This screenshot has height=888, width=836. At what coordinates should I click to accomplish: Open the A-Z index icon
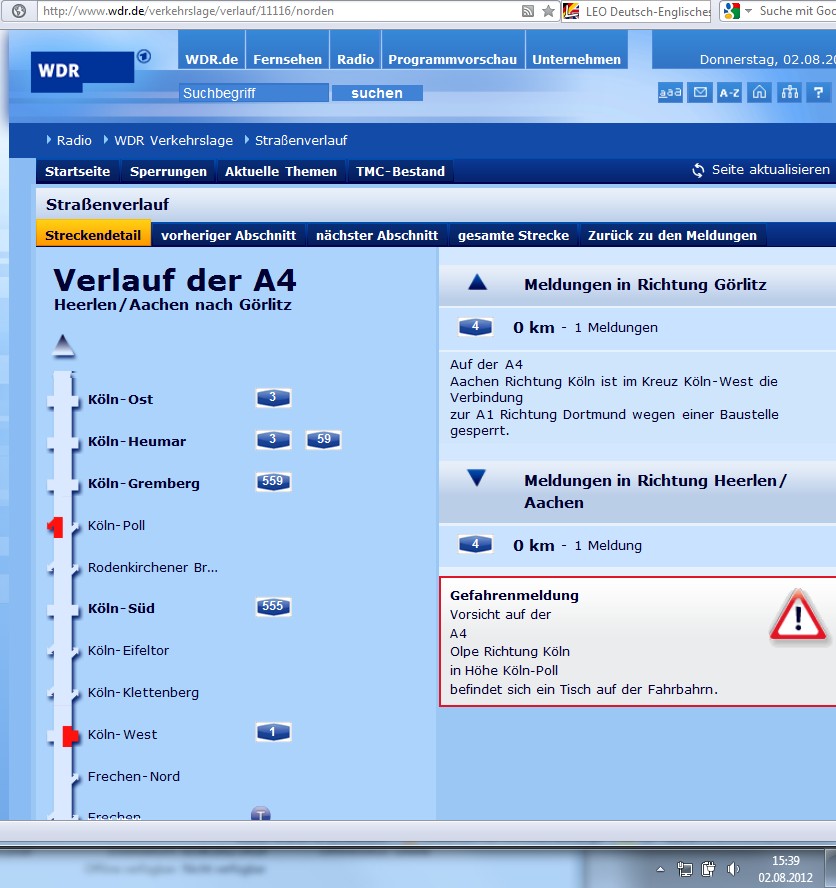coord(730,93)
